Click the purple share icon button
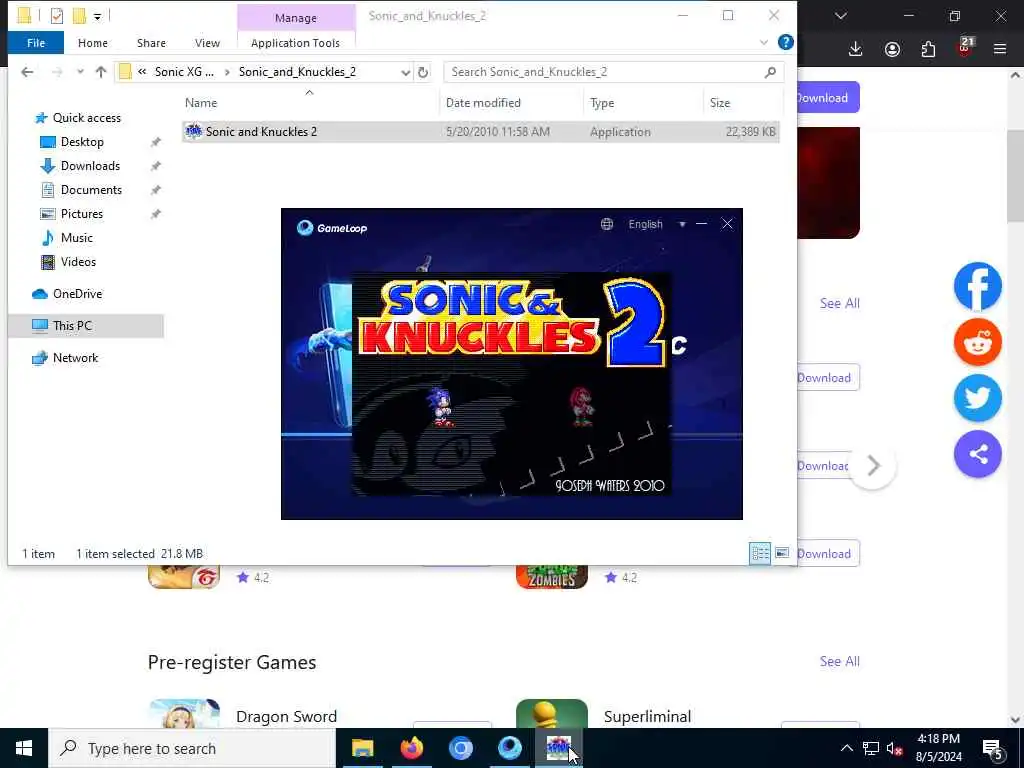The image size is (1024, 768). 978,454
